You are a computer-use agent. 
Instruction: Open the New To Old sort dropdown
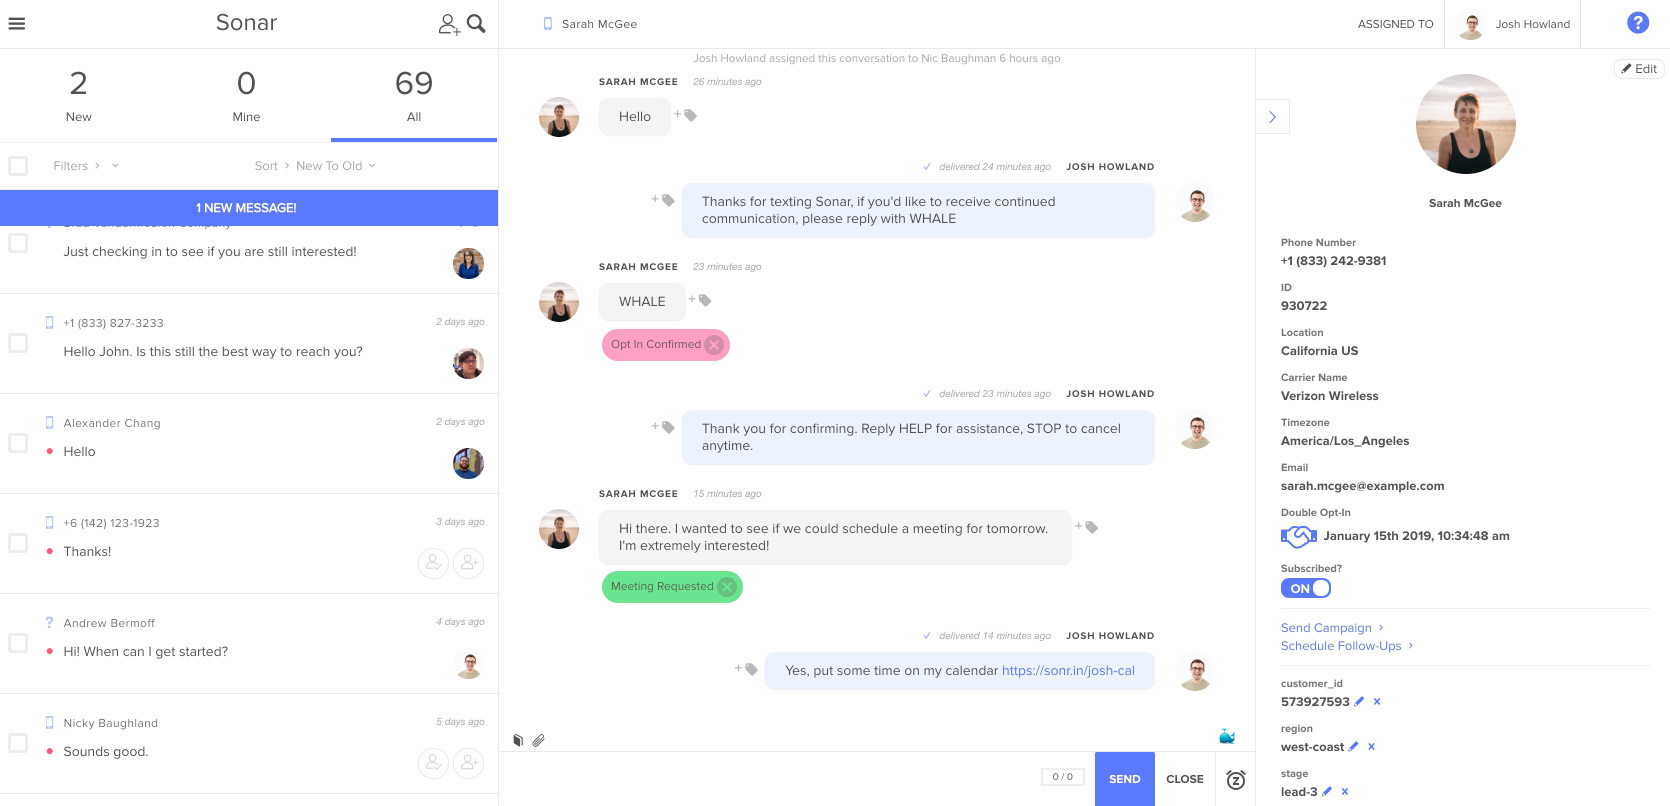coord(335,166)
